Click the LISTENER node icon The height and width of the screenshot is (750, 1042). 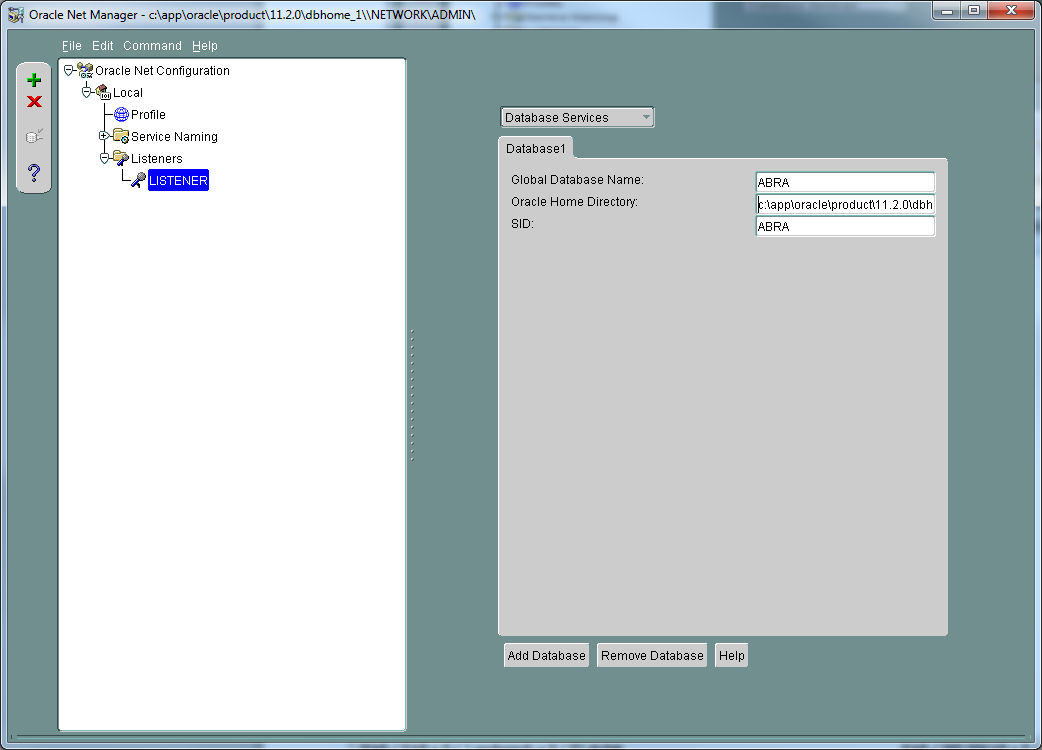tap(138, 180)
